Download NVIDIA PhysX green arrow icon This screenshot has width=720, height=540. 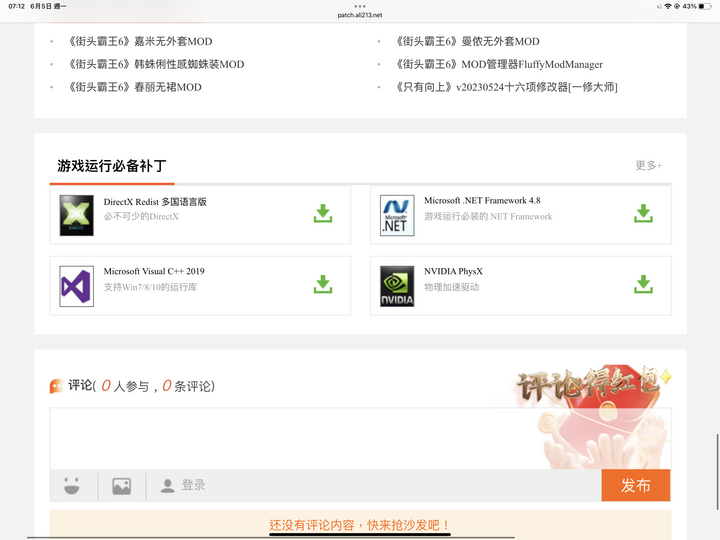(x=643, y=284)
